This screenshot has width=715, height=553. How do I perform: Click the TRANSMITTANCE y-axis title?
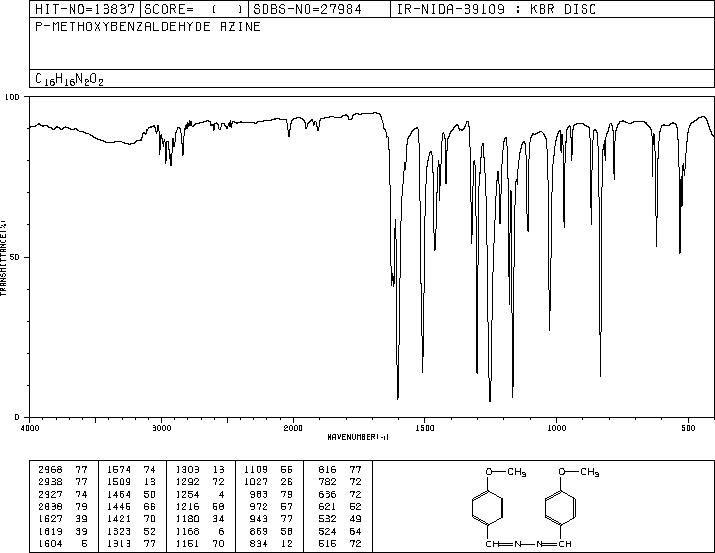[3, 257]
